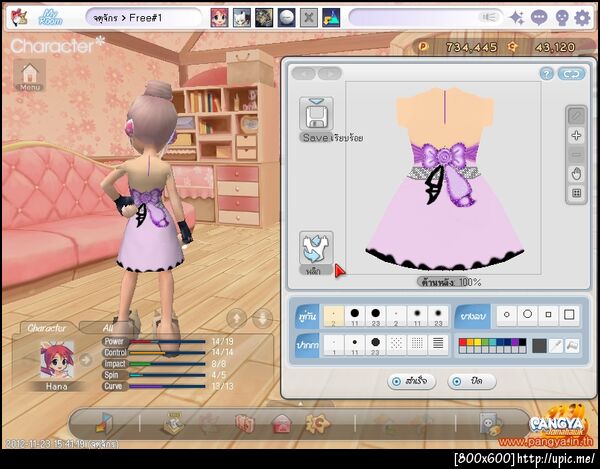Select pen size 23 preset
Screen dimensions: 600x469
375,345
